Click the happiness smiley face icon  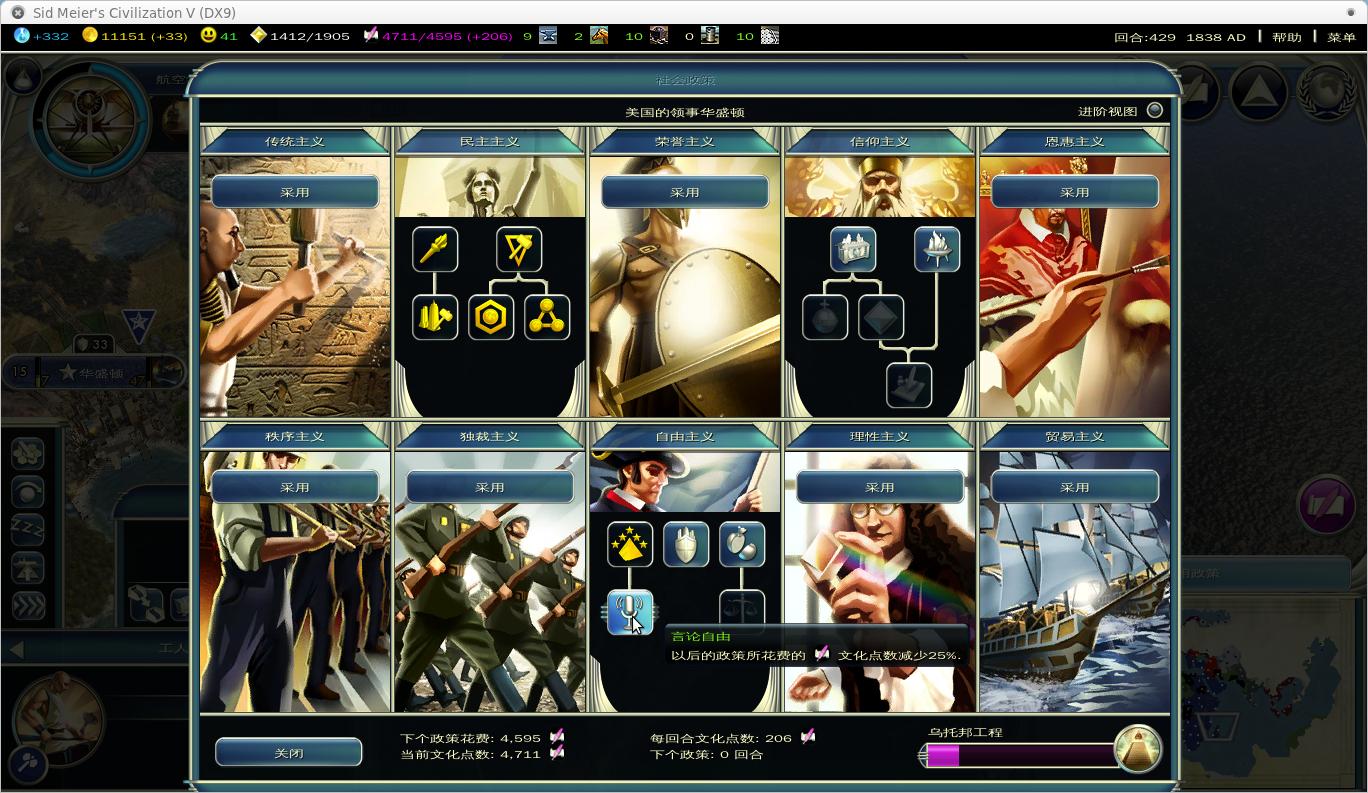(208, 36)
